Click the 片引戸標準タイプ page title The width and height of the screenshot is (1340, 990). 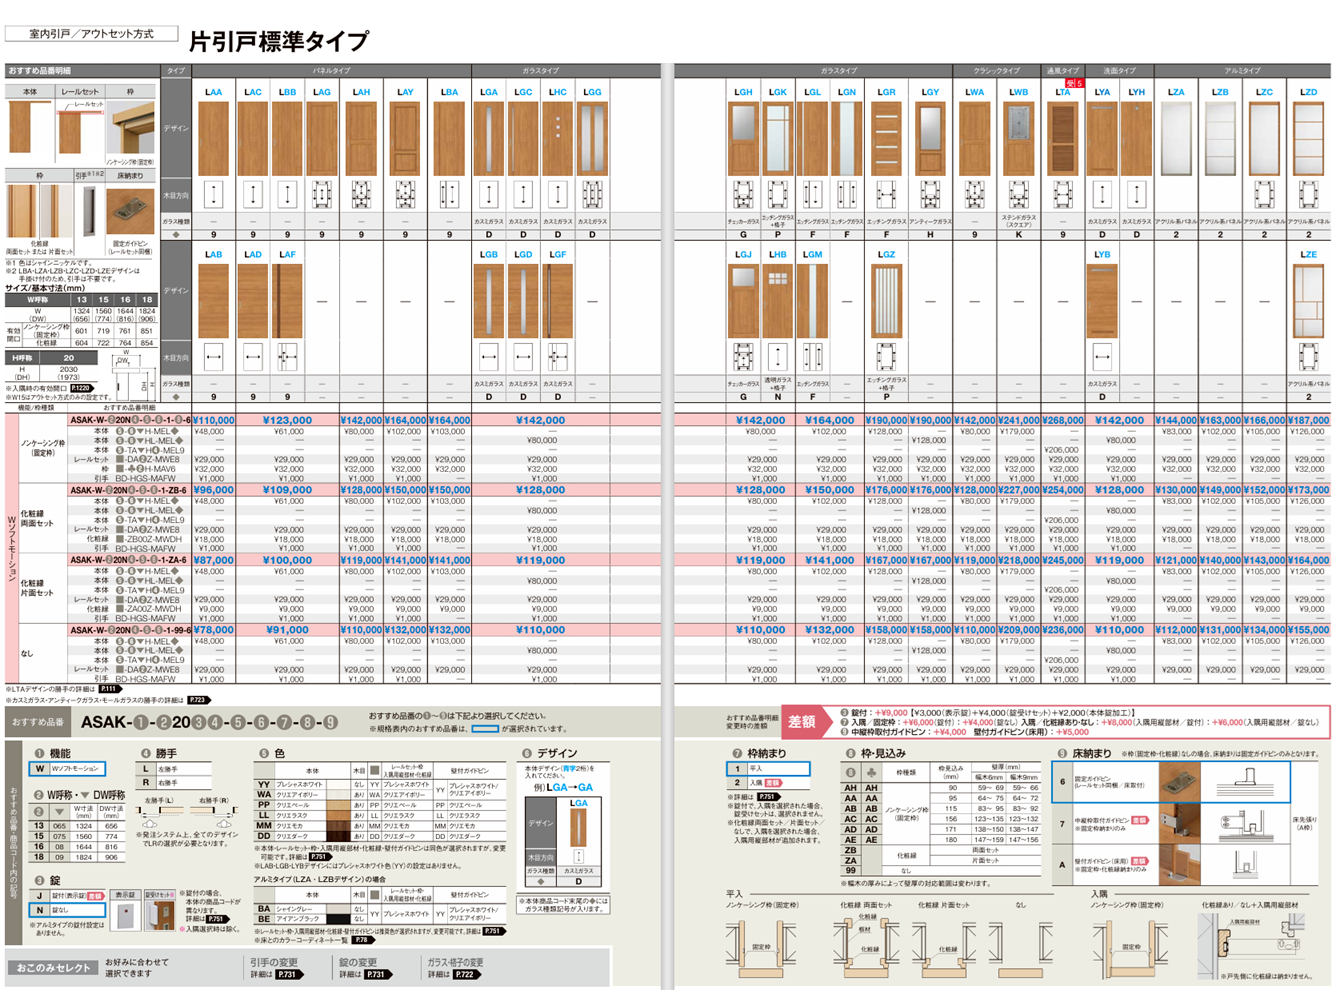(x=279, y=41)
